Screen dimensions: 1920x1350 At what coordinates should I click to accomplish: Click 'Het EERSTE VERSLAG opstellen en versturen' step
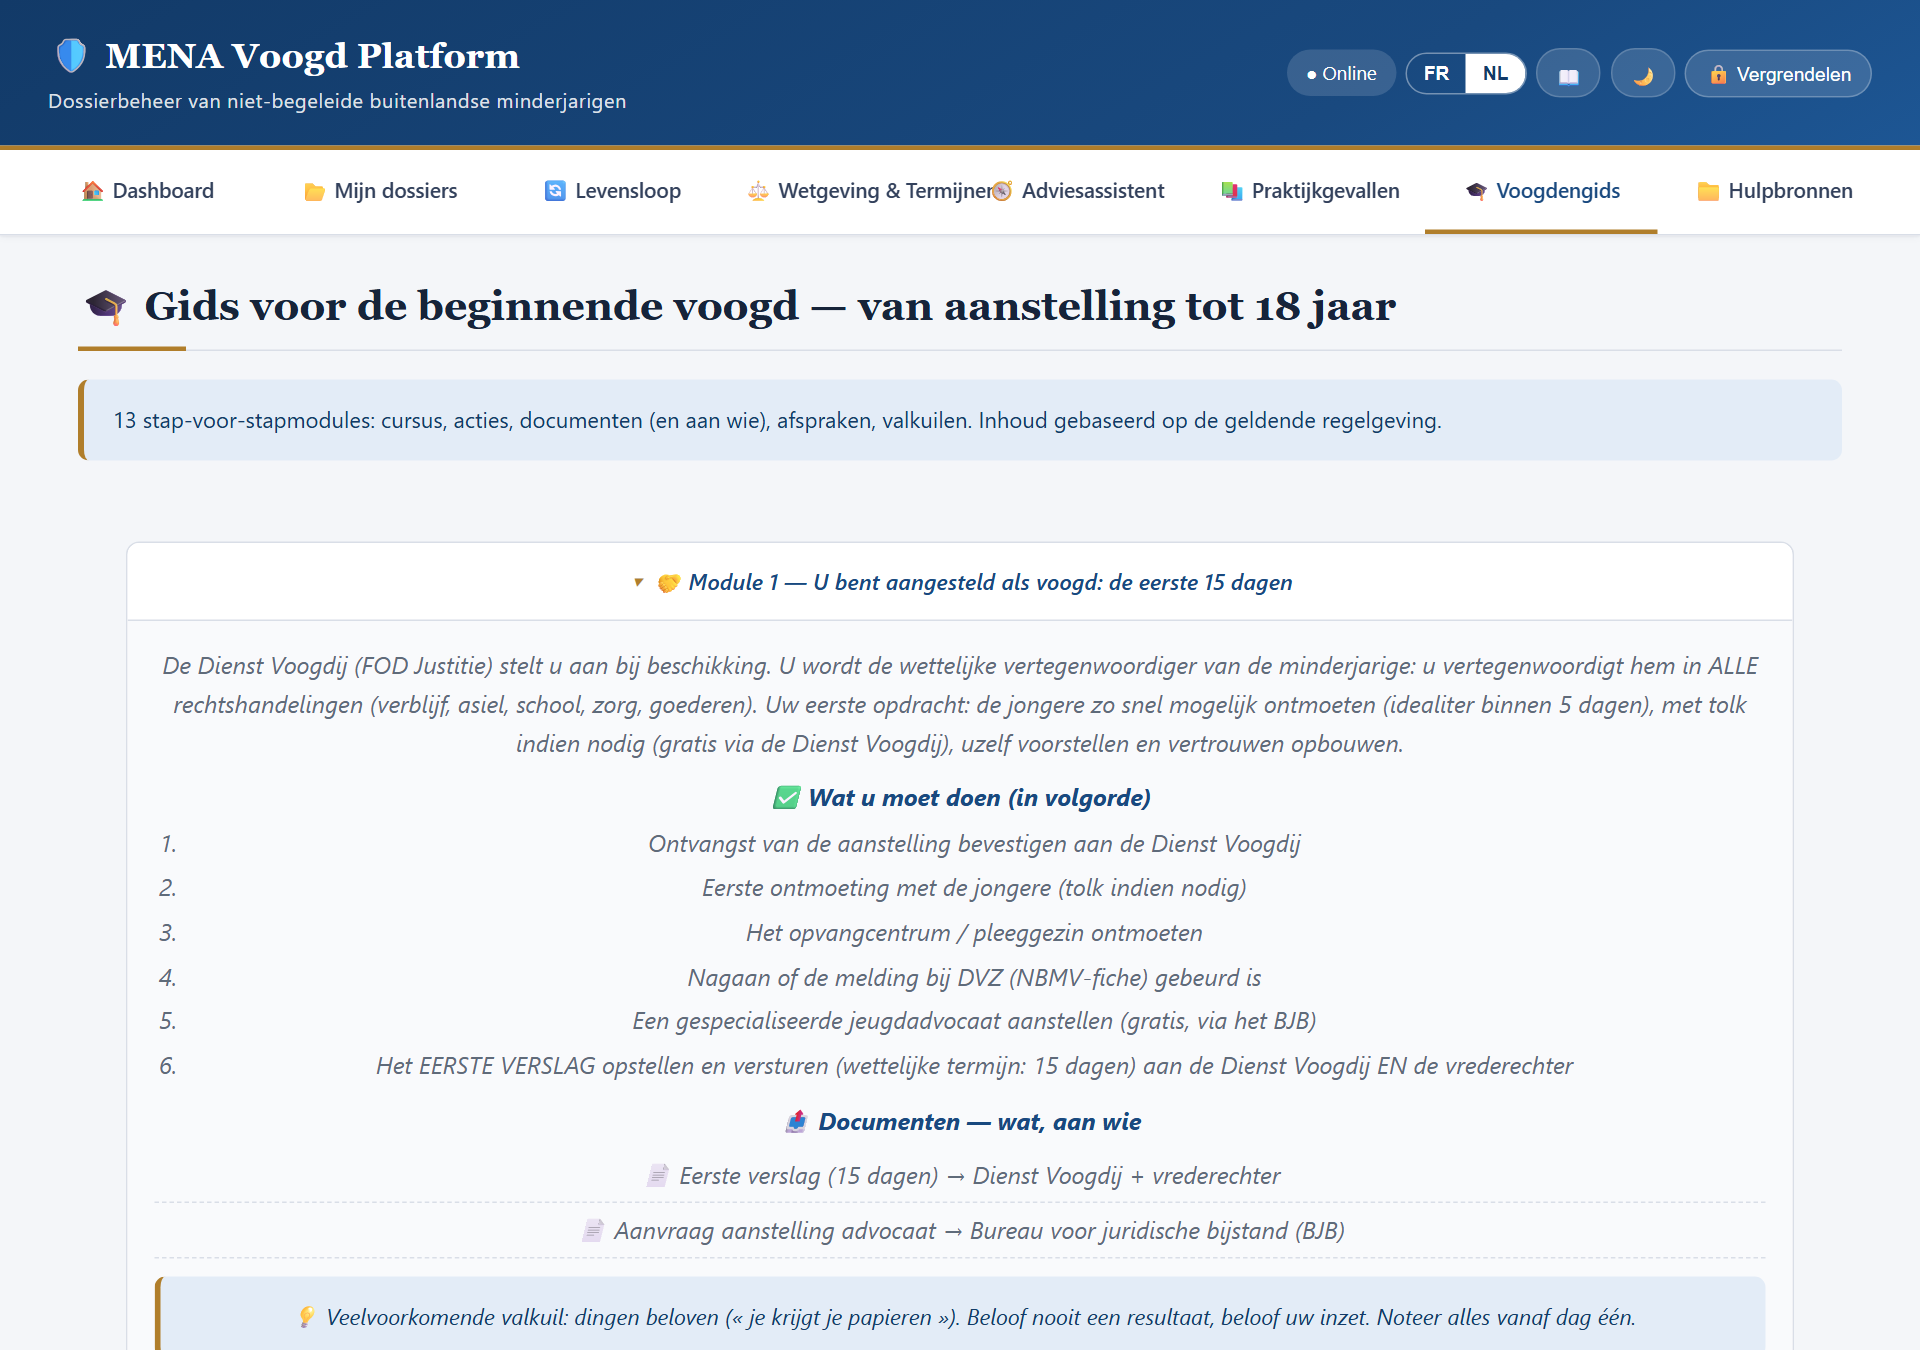pos(974,1066)
